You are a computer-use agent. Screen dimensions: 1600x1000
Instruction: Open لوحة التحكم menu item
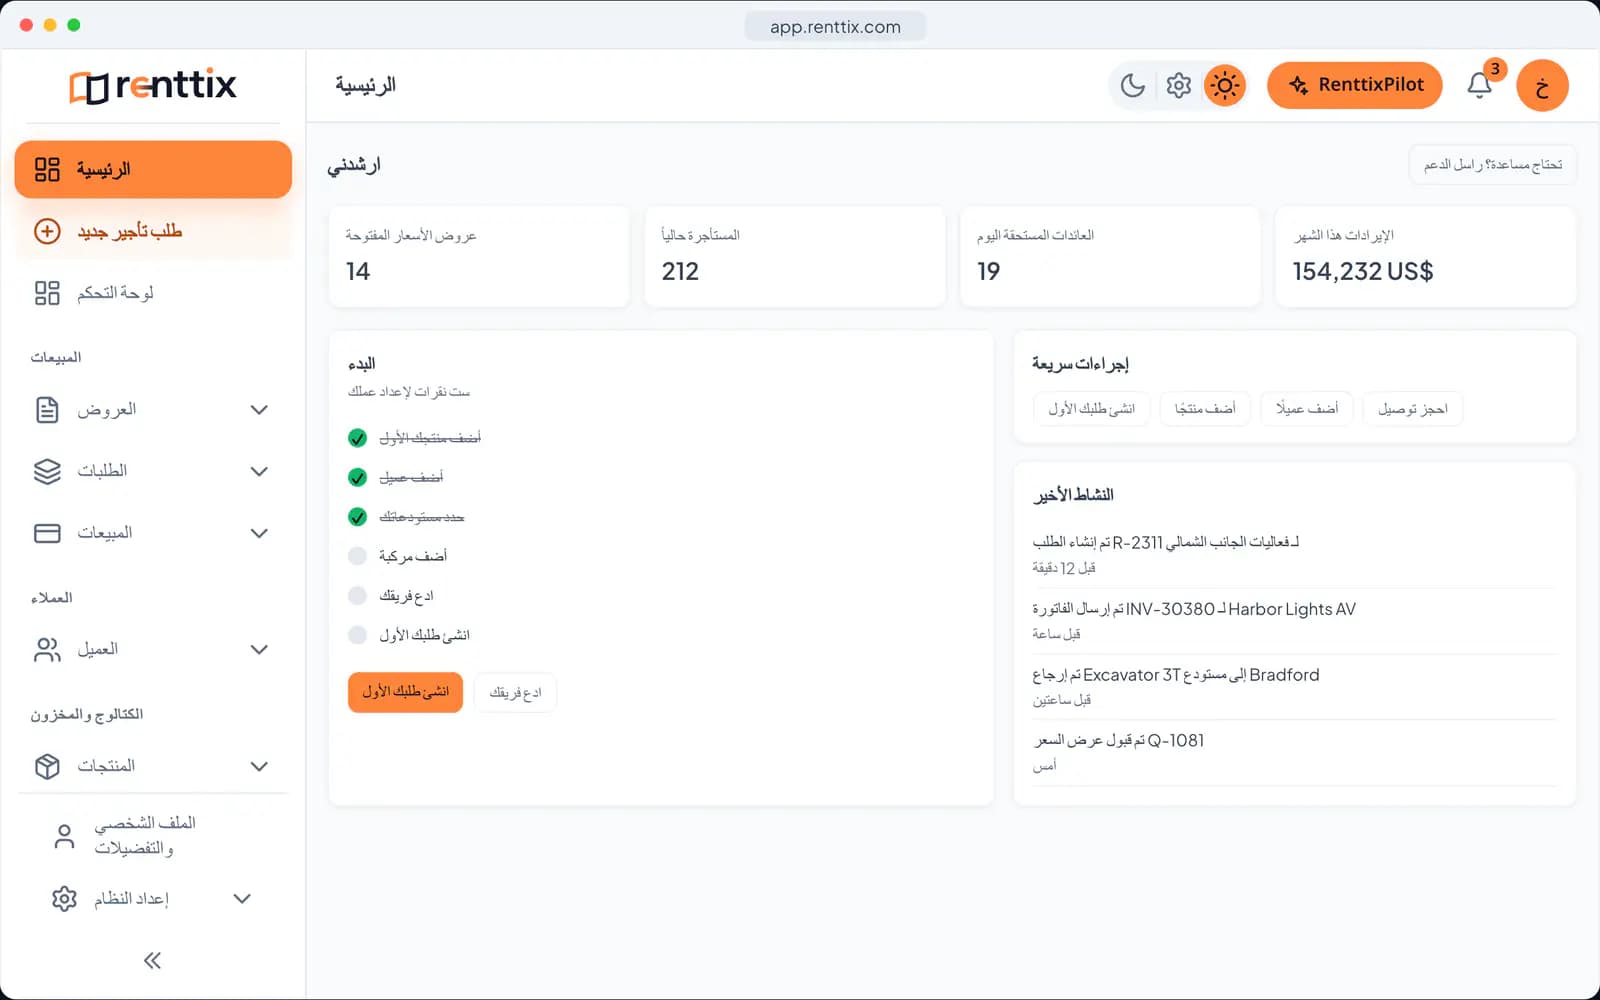(153, 293)
